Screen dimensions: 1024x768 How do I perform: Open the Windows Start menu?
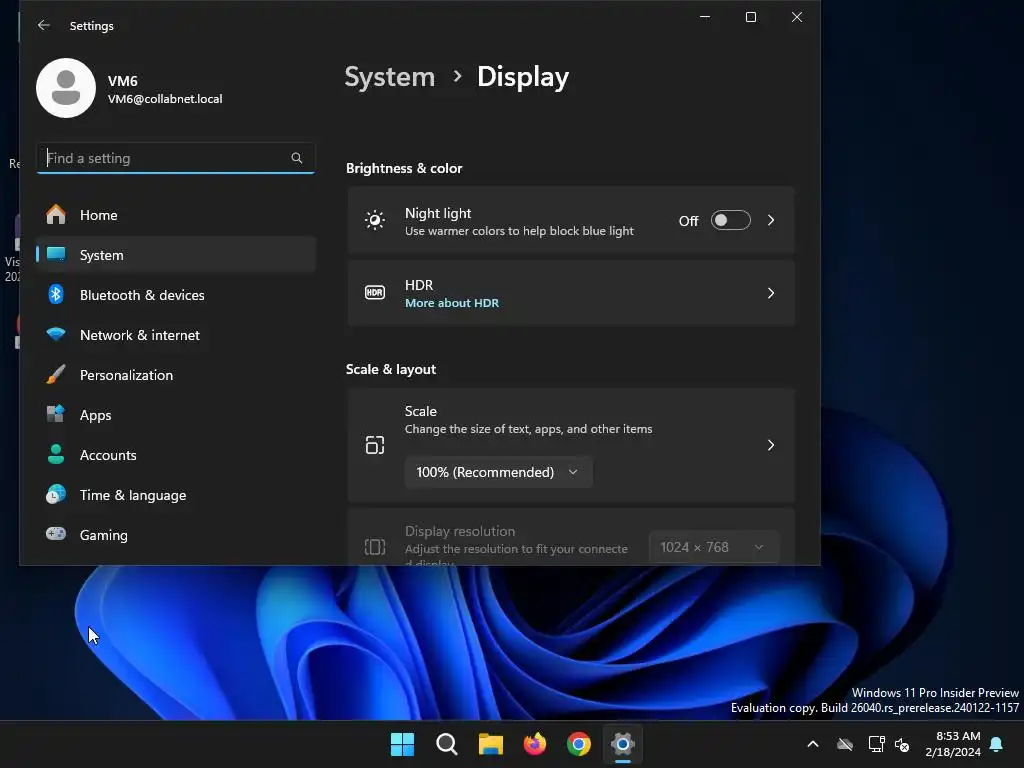402,744
